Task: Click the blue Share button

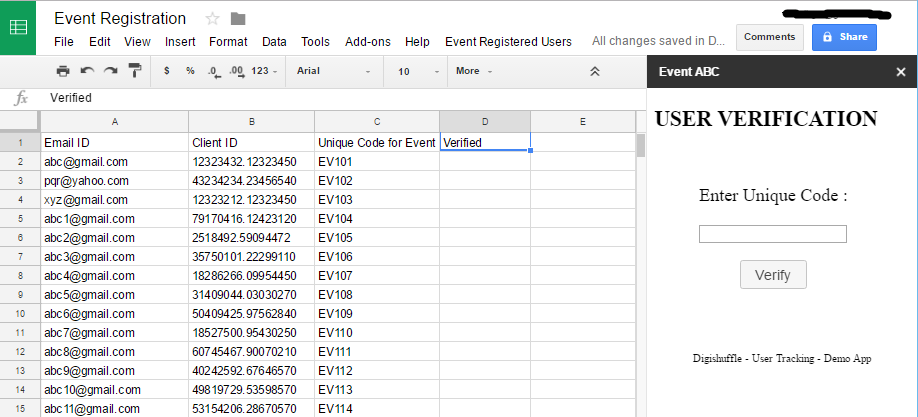Action: (844, 37)
